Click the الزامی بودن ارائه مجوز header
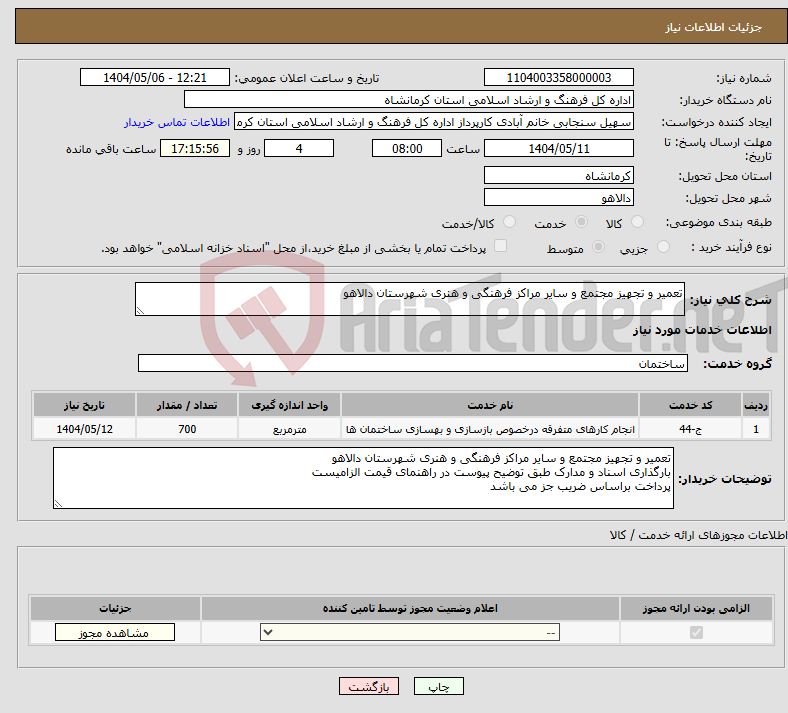This screenshot has height=713, width=788. point(696,608)
